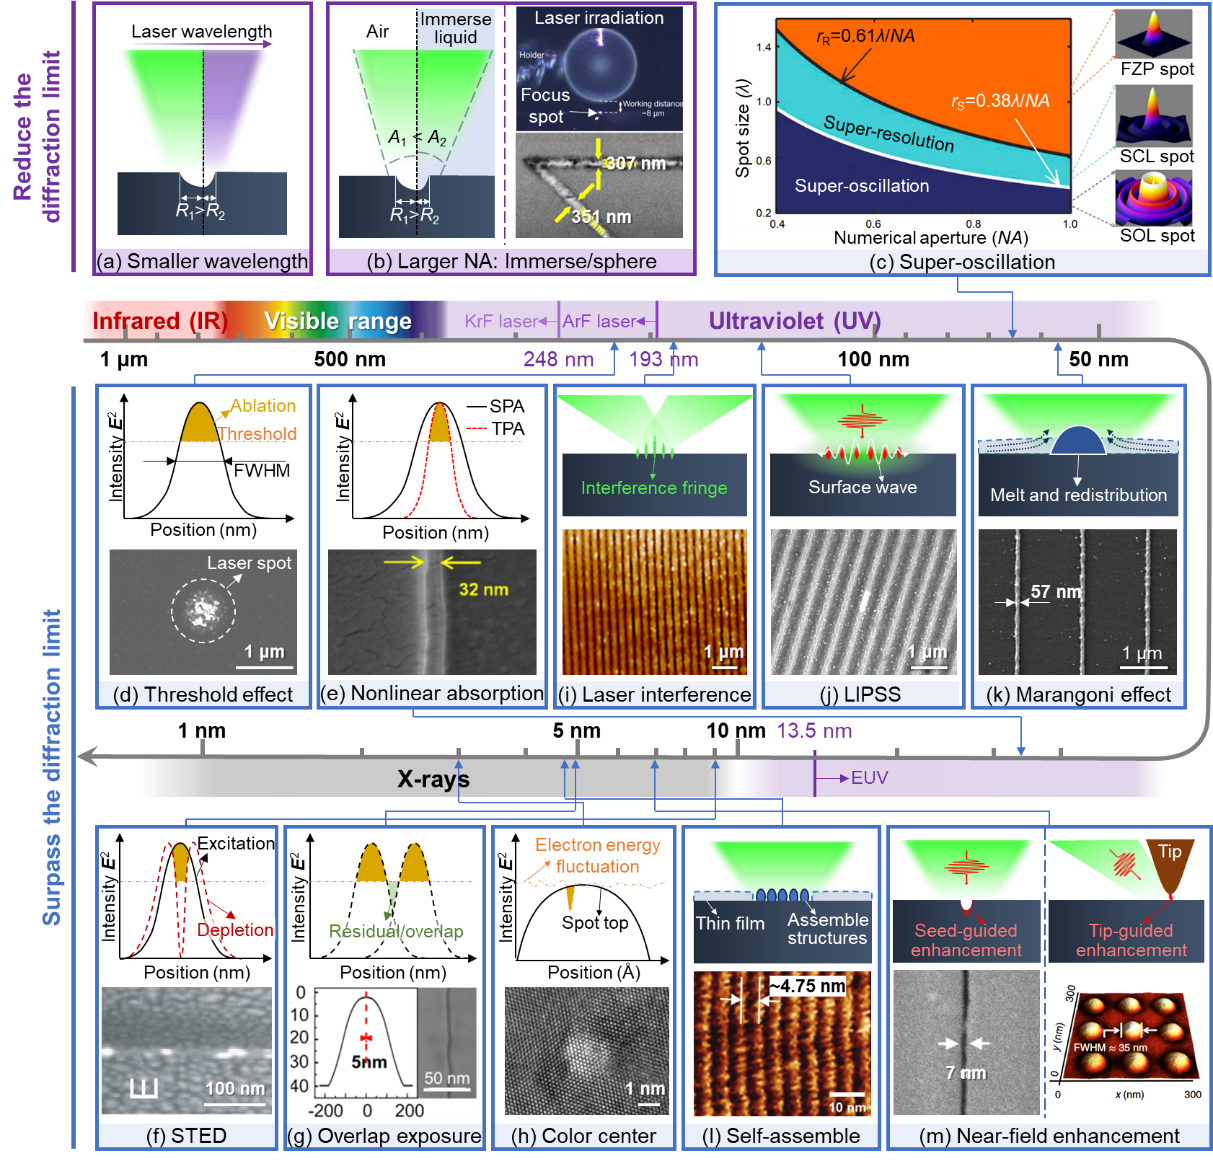Viewport: 1213px width, 1161px height.
Task: Click "(m) Near-field enhancement" caption
Action: pos(1049,1136)
